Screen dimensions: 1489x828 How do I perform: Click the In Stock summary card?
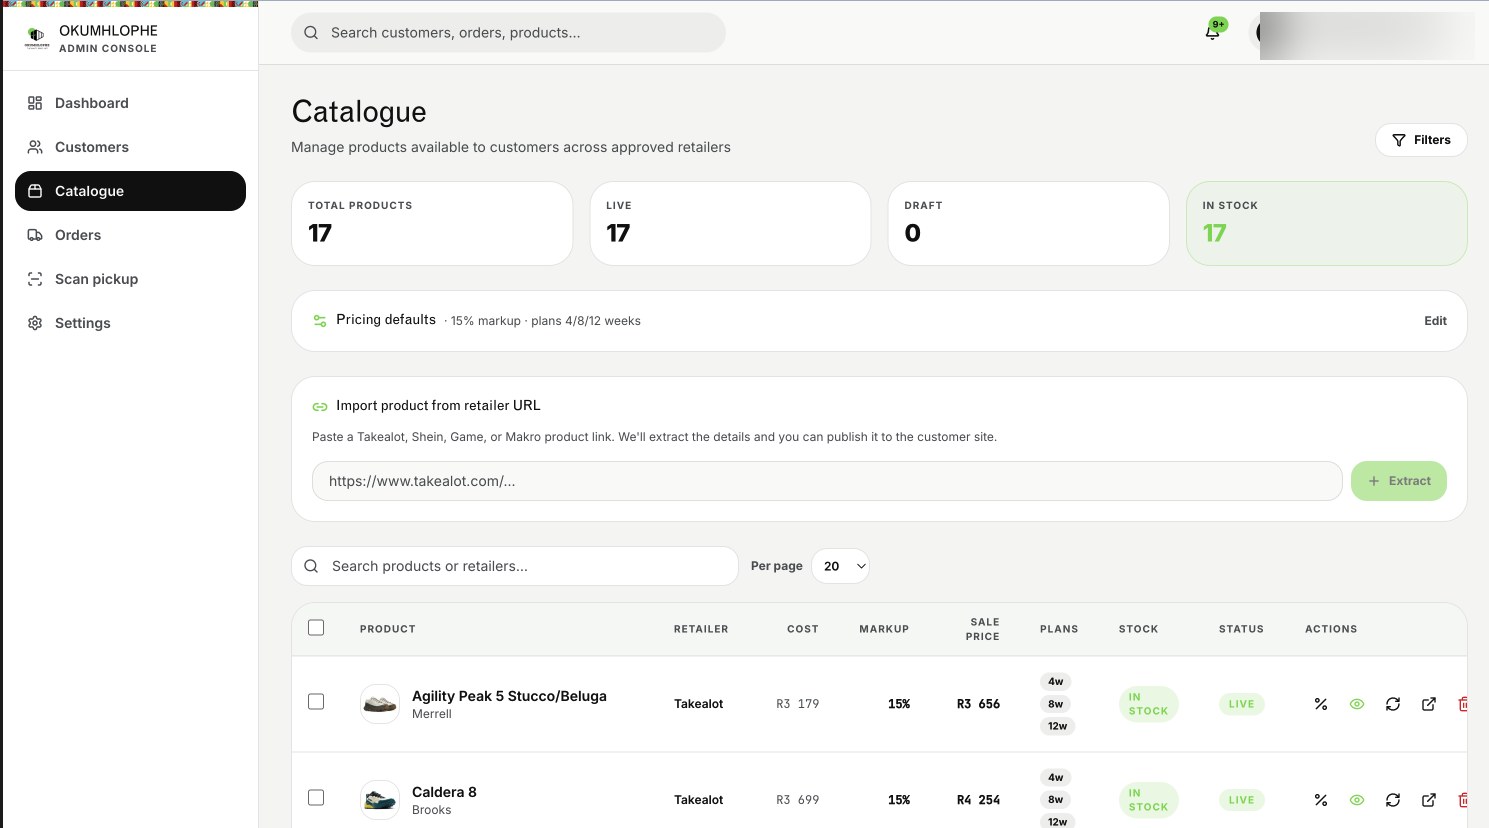point(1326,223)
